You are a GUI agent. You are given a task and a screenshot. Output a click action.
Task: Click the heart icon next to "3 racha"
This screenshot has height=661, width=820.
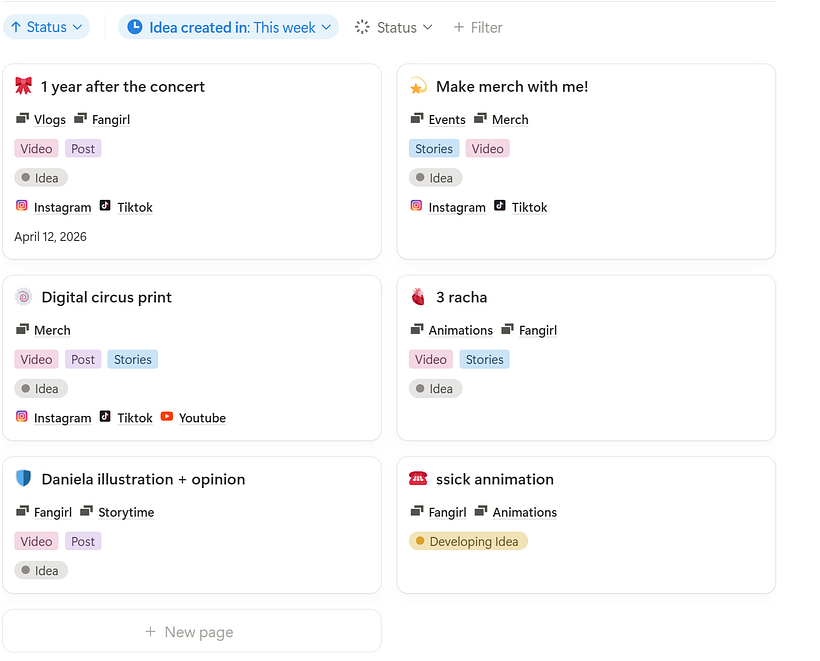pos(419,297)
